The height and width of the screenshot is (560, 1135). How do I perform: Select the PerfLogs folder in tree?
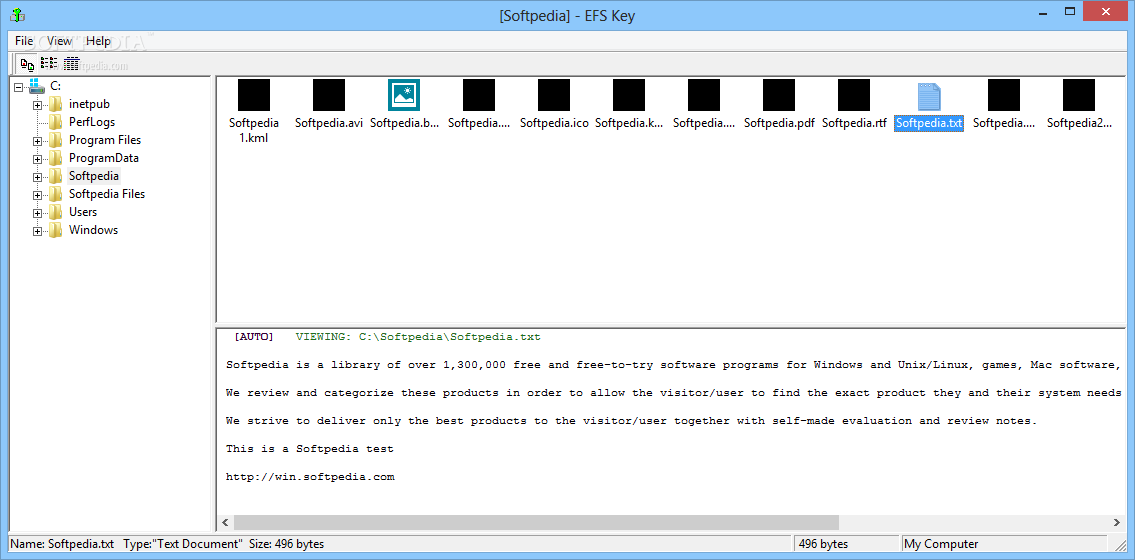(x=92, y=122)
